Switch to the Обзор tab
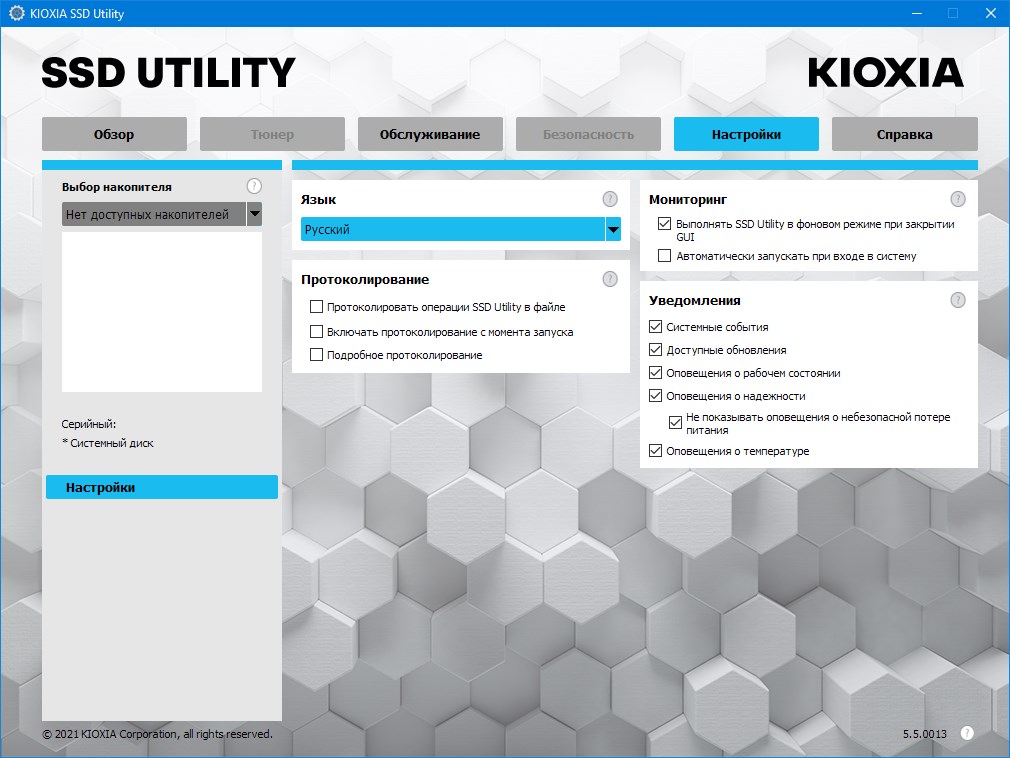This screenshot has width=1010, height=758. click(113, 133)
